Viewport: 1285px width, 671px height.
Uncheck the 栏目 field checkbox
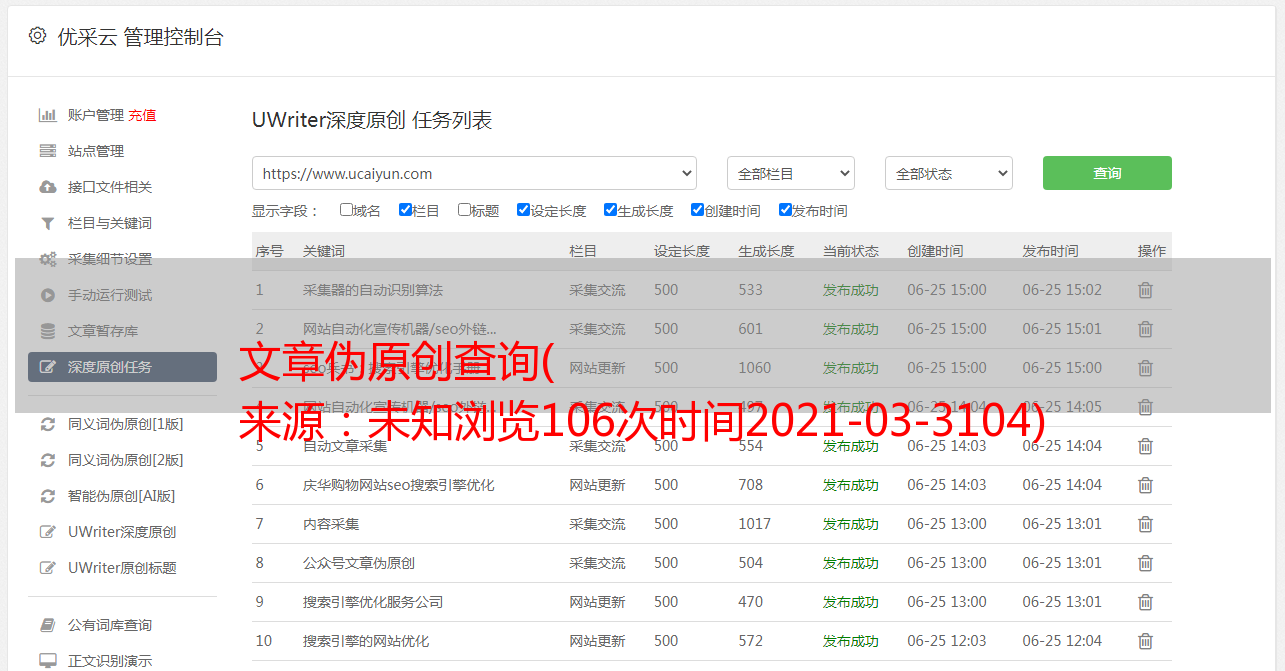[x=405, y=210]
